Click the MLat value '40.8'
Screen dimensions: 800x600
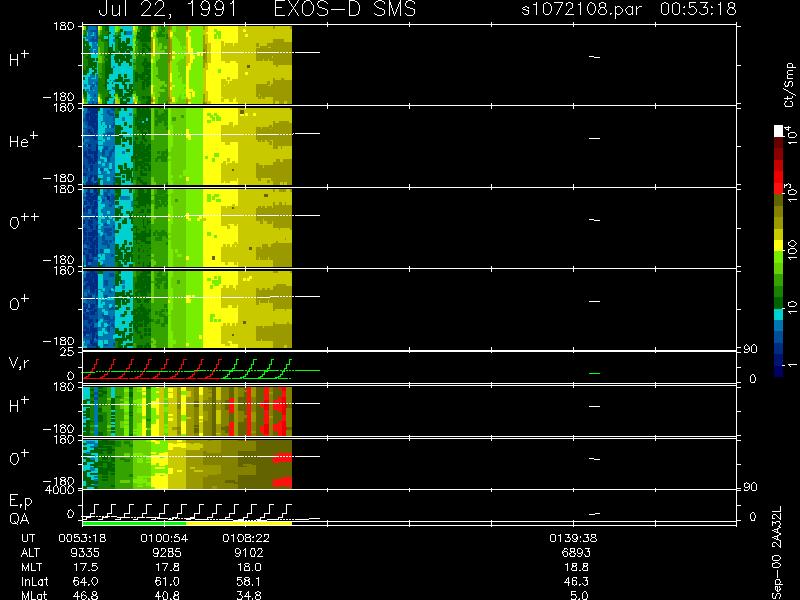(x=167, y=595)
